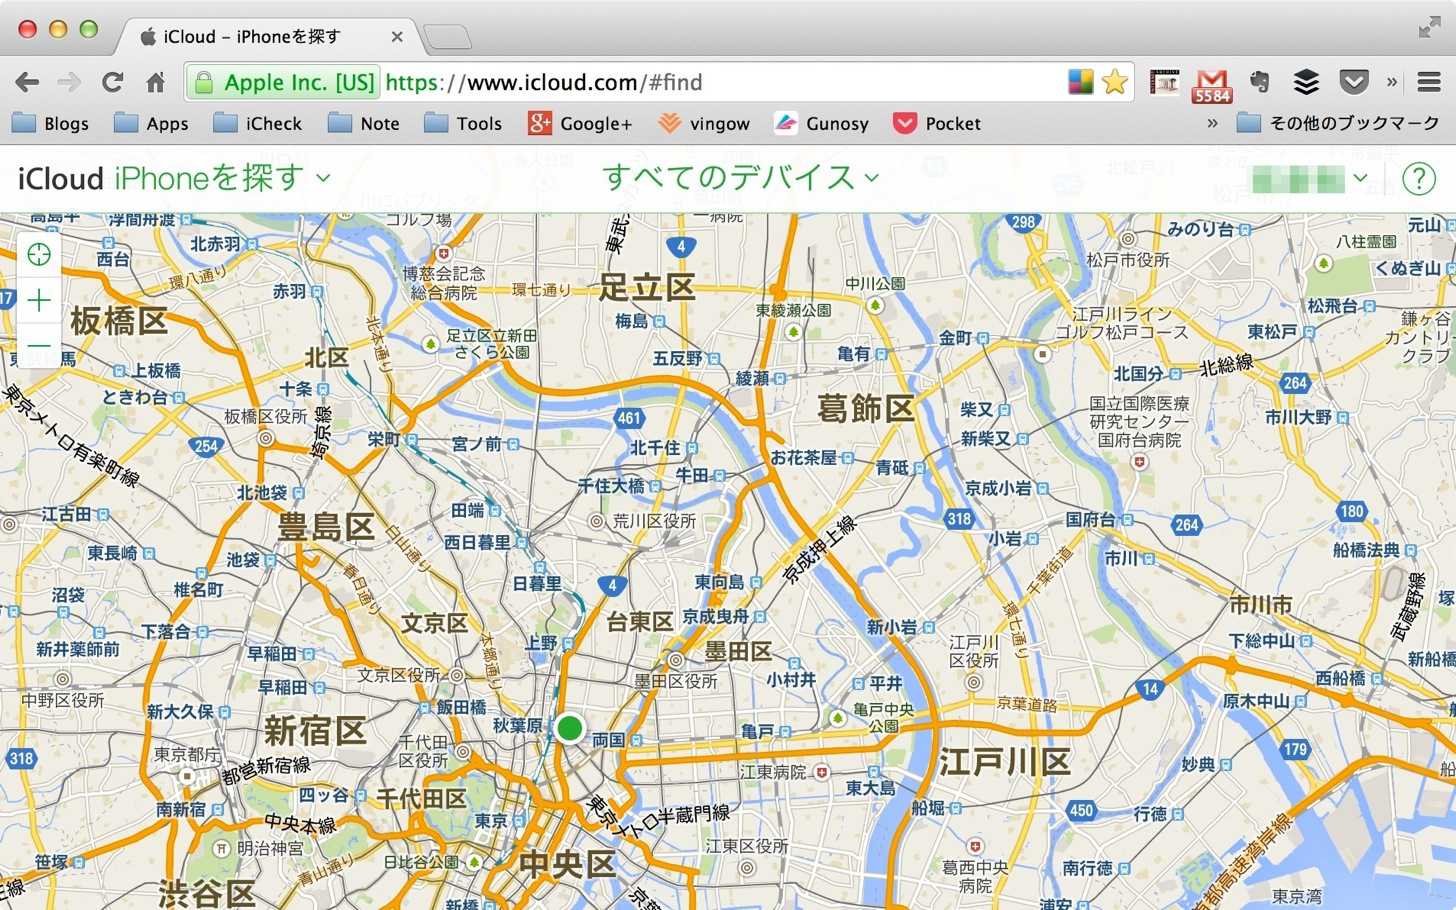Screen dimensions: 1456x910
Task: Click the 亀戸中央公園 park marker
Action: pyautogui.click(x=838, y=719)
